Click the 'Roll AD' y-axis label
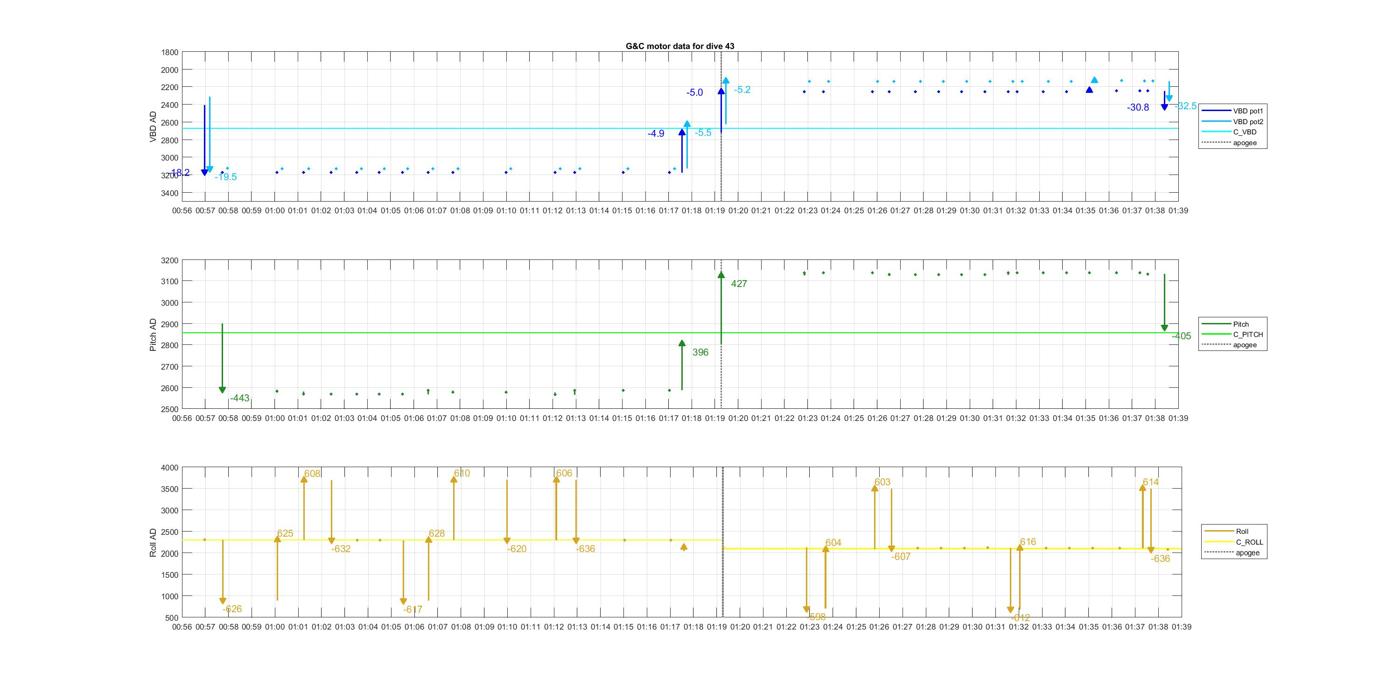 pyautogui.click(x=153, y=542)
